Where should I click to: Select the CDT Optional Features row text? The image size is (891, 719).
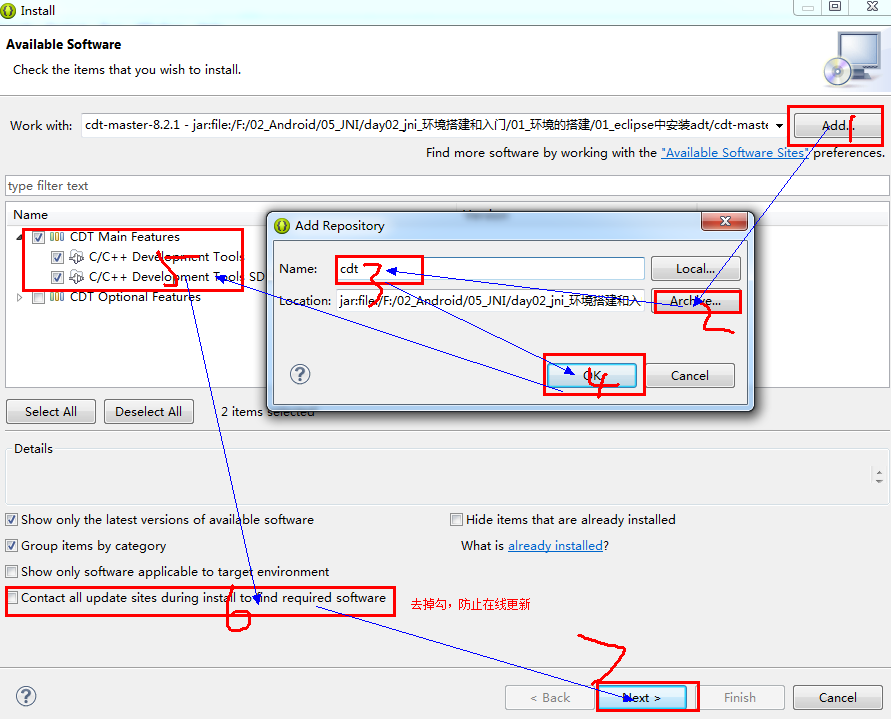click(x=135, y=297)
